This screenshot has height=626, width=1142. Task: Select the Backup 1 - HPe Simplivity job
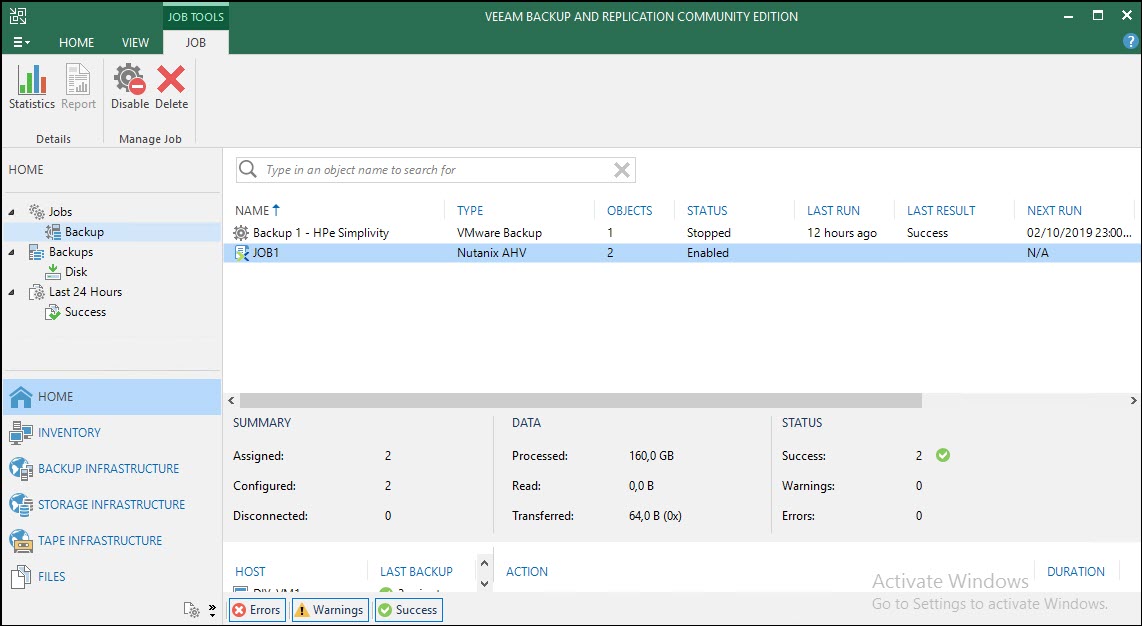tap(320, 233)
